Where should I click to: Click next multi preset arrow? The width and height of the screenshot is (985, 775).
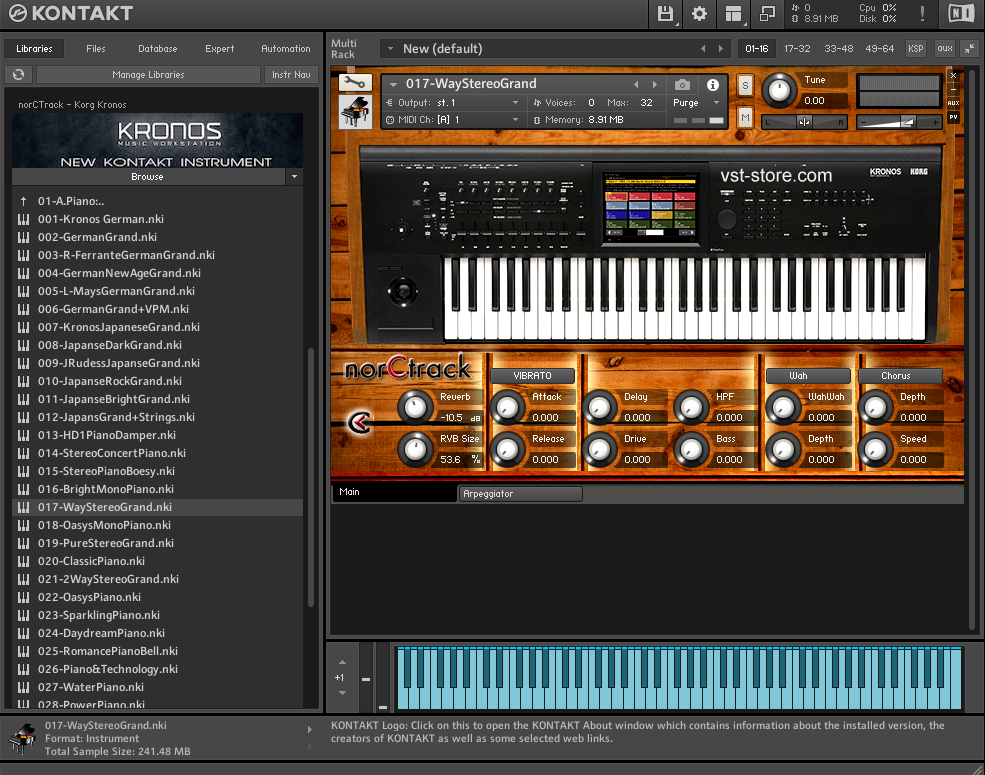[721, 49]
